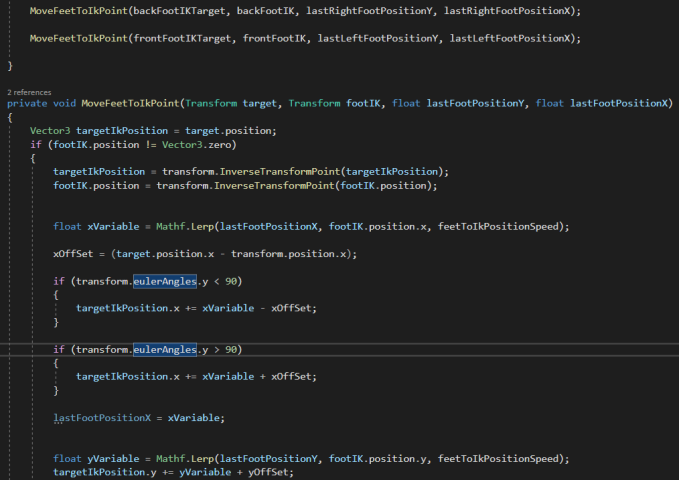The image size is (679, 480).
Task: Click 'float xVariable' declaration
Action: [96, 227]
